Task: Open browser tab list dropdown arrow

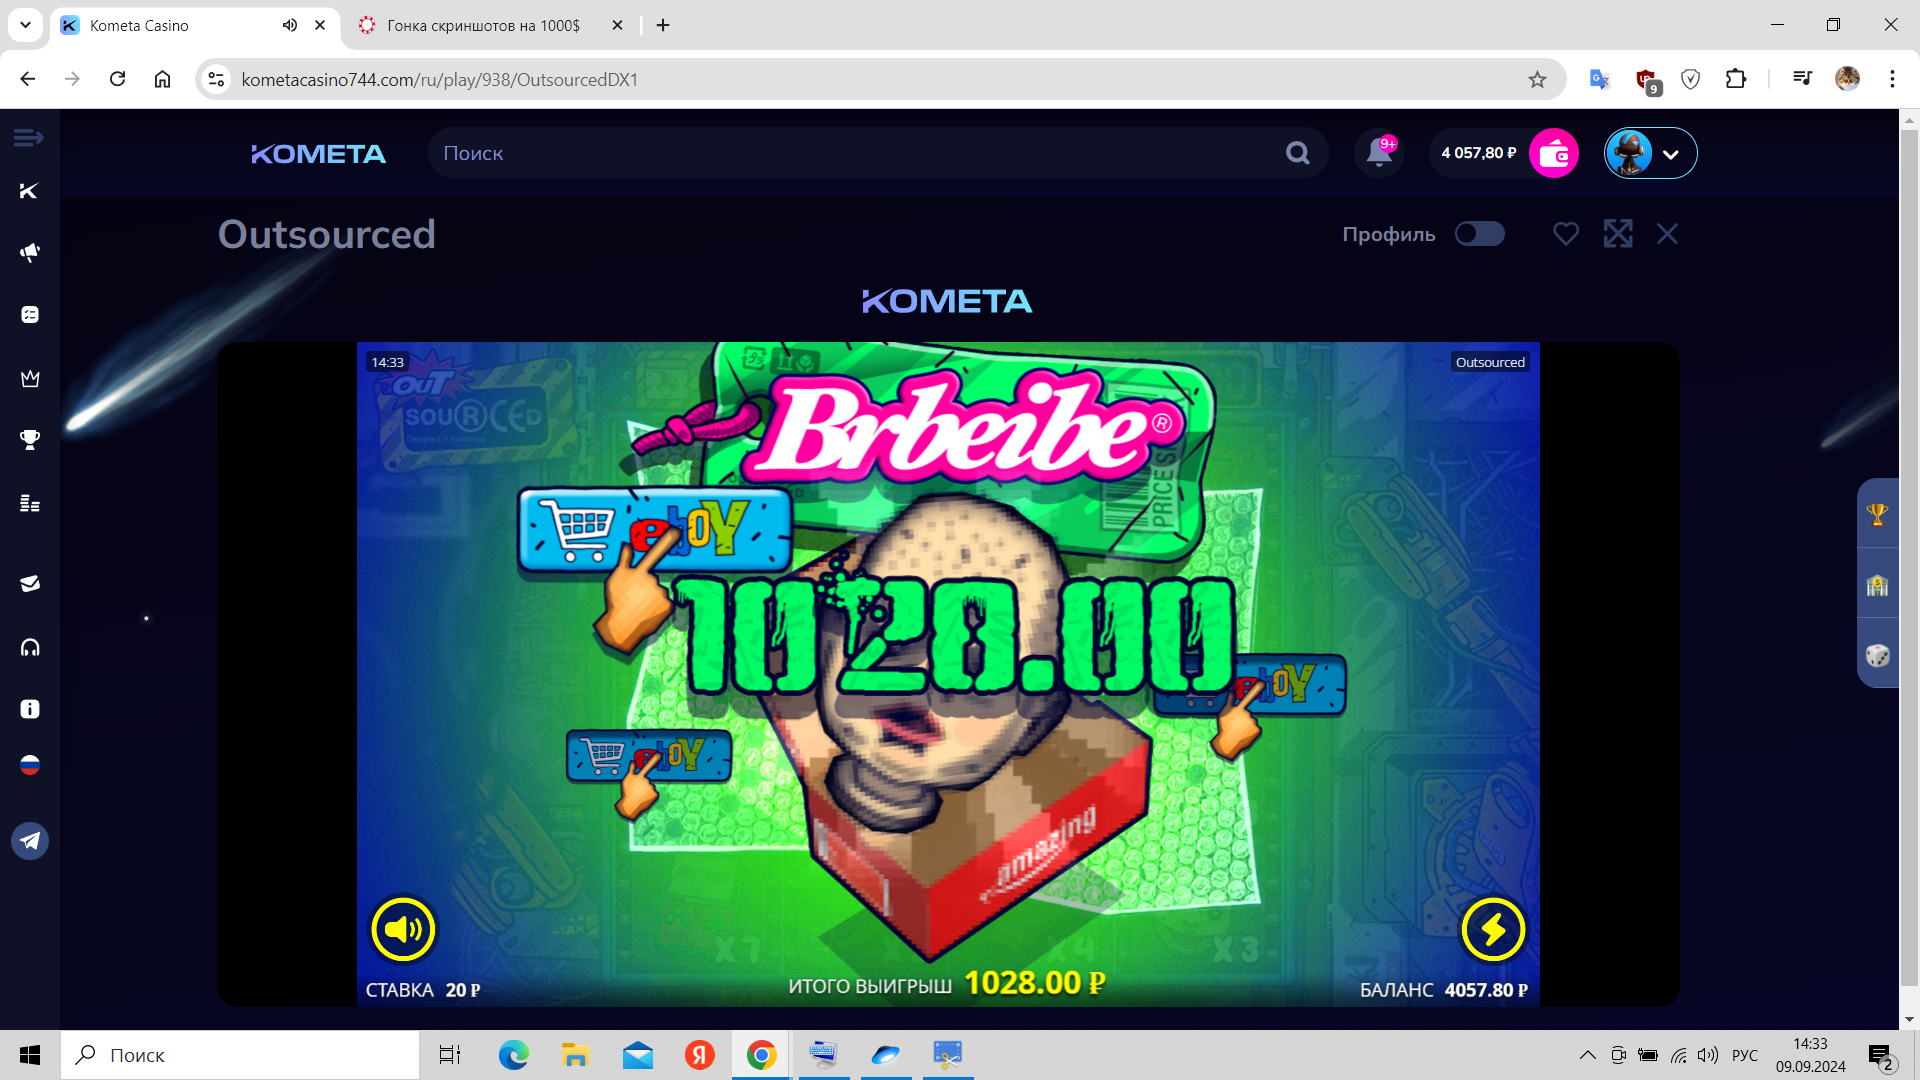Action: [25, 25]
